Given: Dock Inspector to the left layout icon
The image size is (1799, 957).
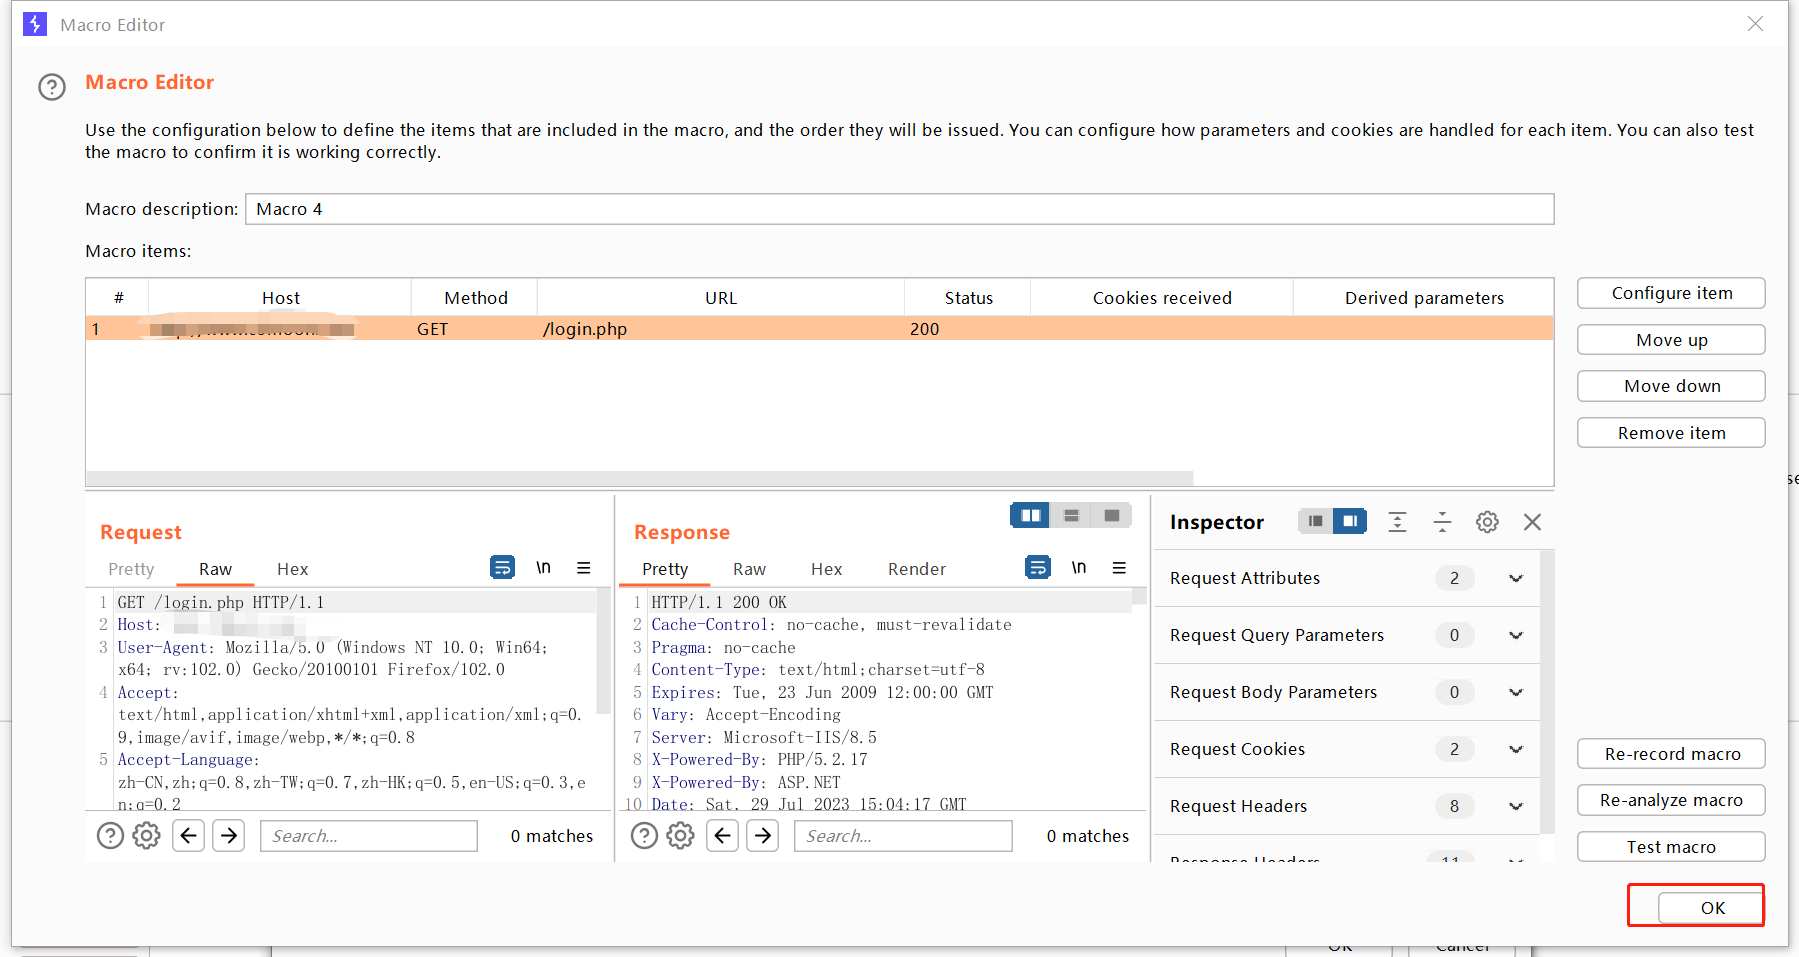Looking at the screenshot, I should [1315, 521].
